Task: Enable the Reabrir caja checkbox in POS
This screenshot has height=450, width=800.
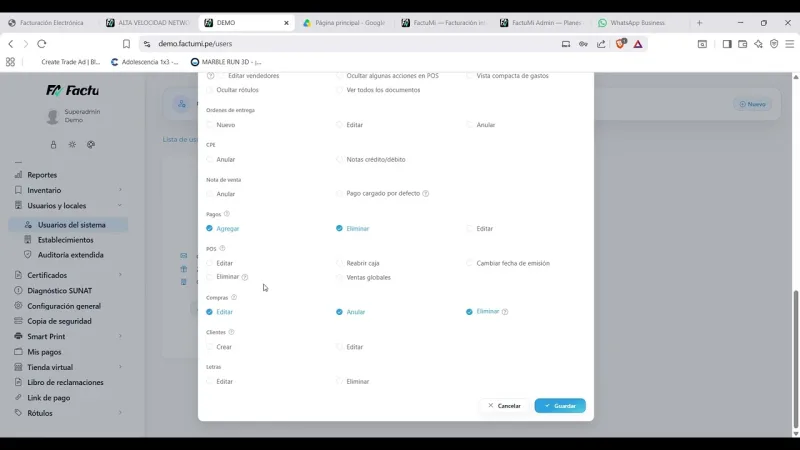Action: 339,263
